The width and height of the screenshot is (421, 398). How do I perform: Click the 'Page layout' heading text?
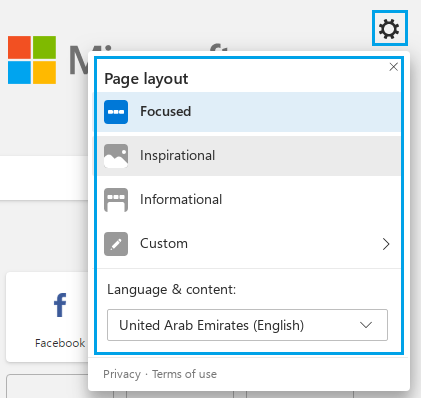tap(146, 79)
